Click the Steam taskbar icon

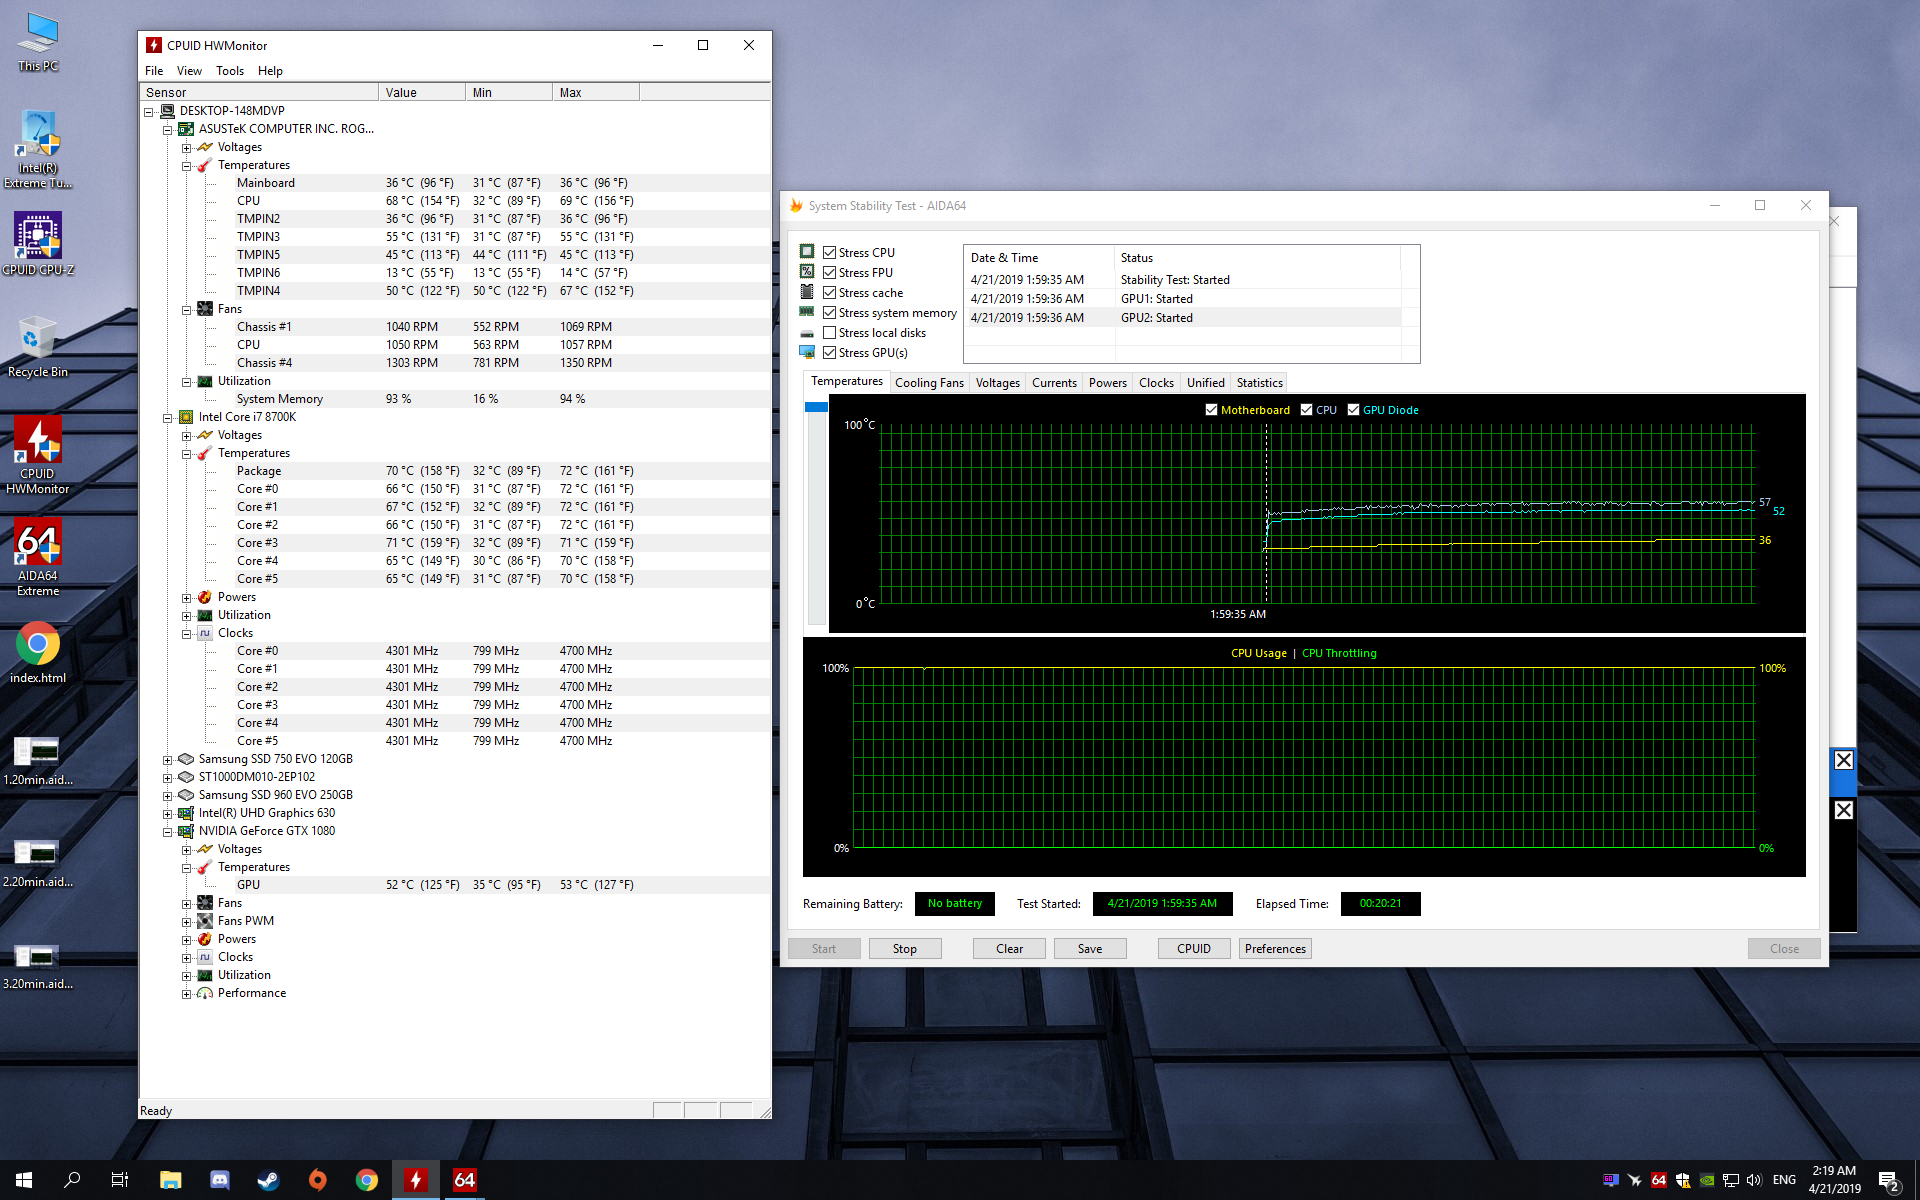(268, 1180)
